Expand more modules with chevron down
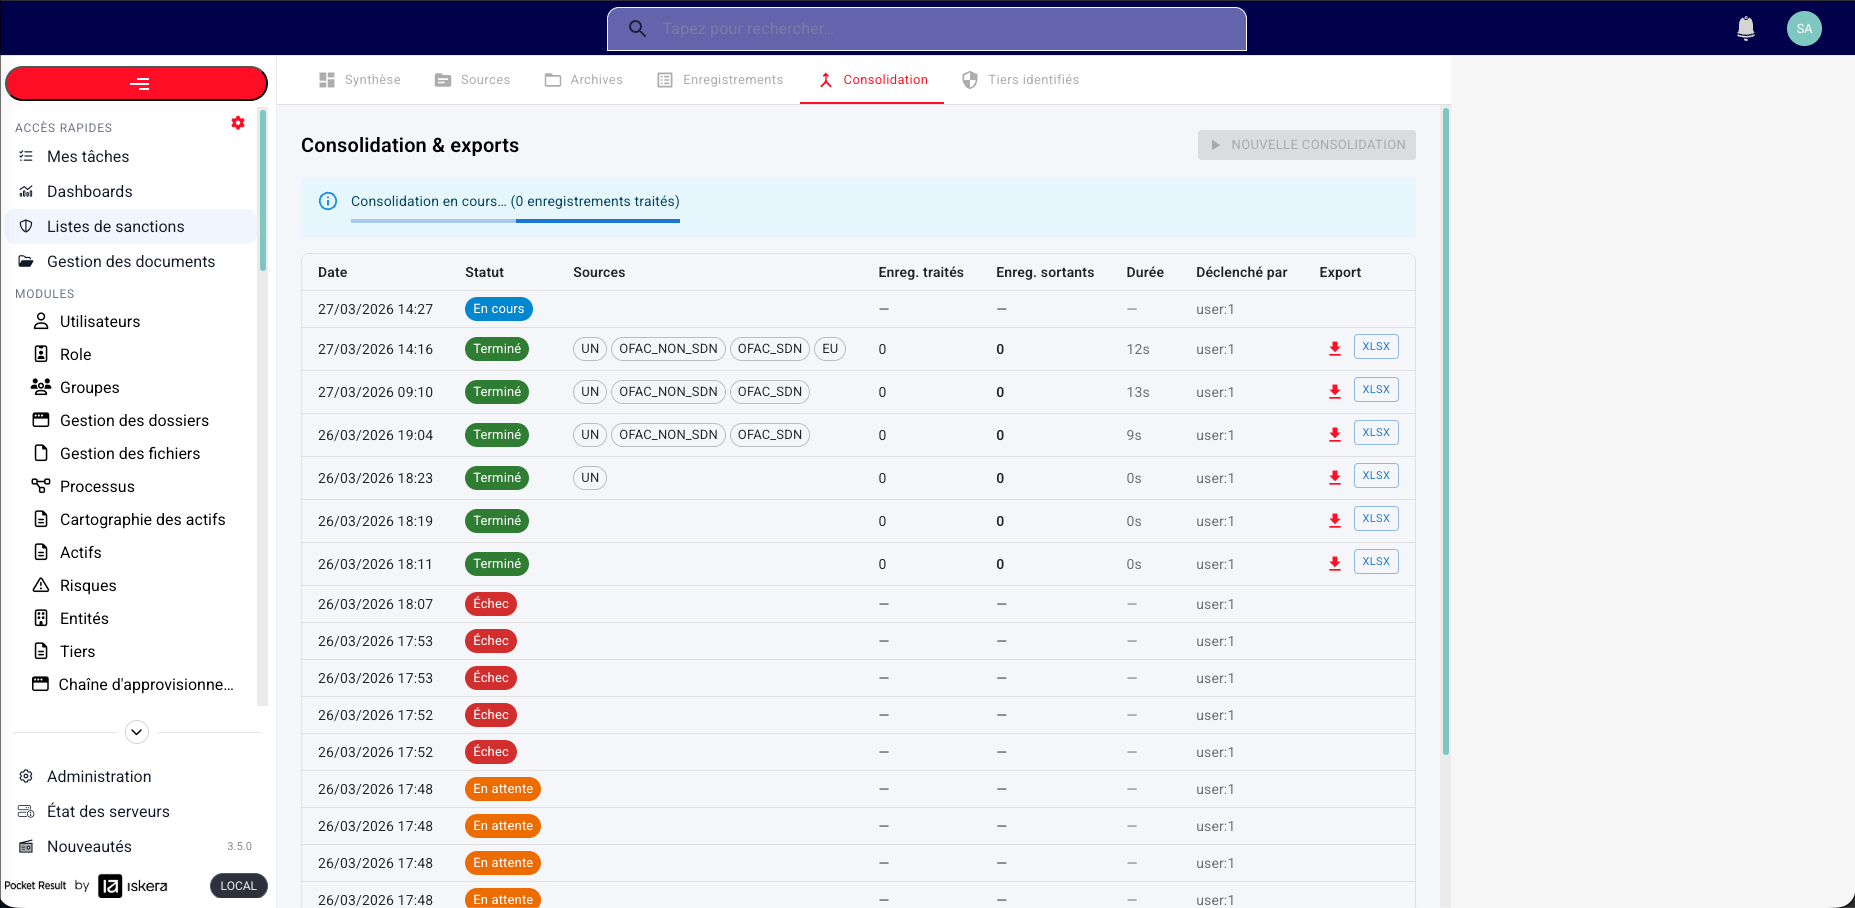This screenshot has width=1855, height=908. pyautogui.click(x=137, y=732)
